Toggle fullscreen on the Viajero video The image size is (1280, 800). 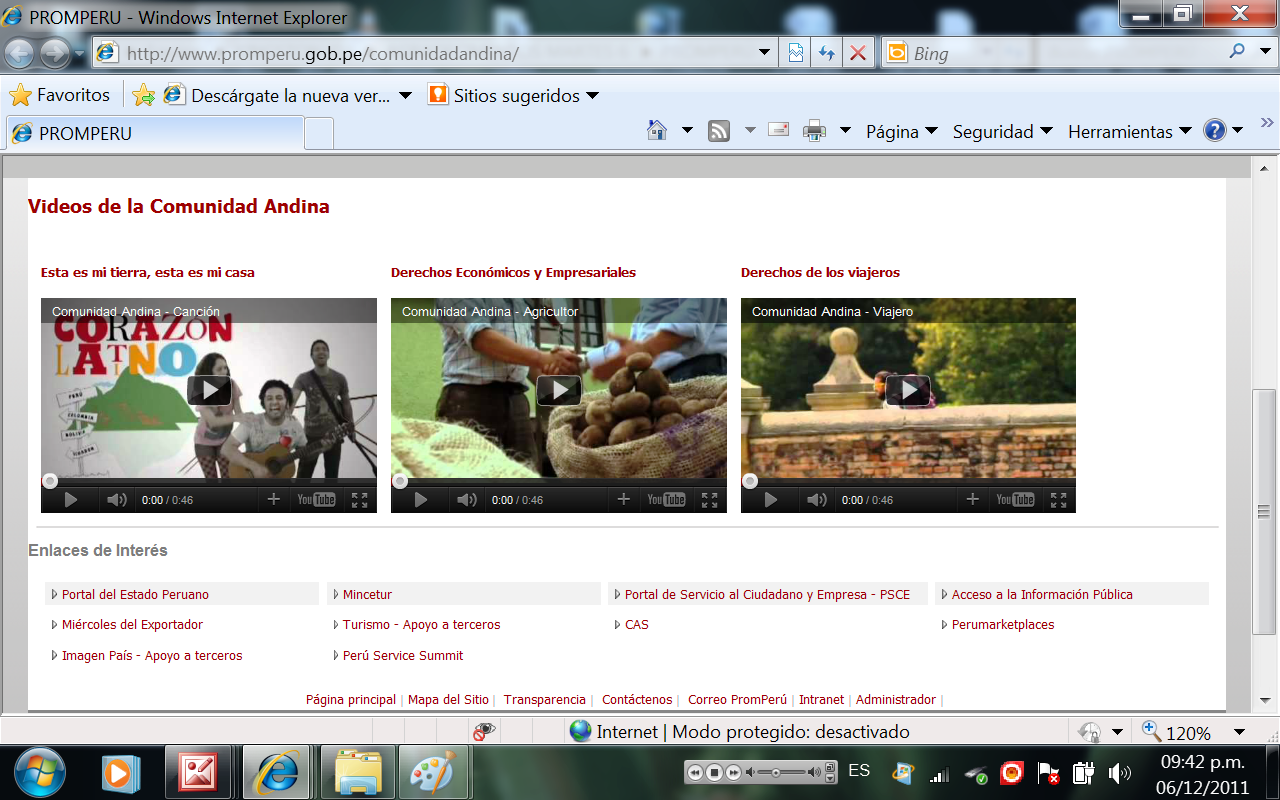(x=1059, y=500)
